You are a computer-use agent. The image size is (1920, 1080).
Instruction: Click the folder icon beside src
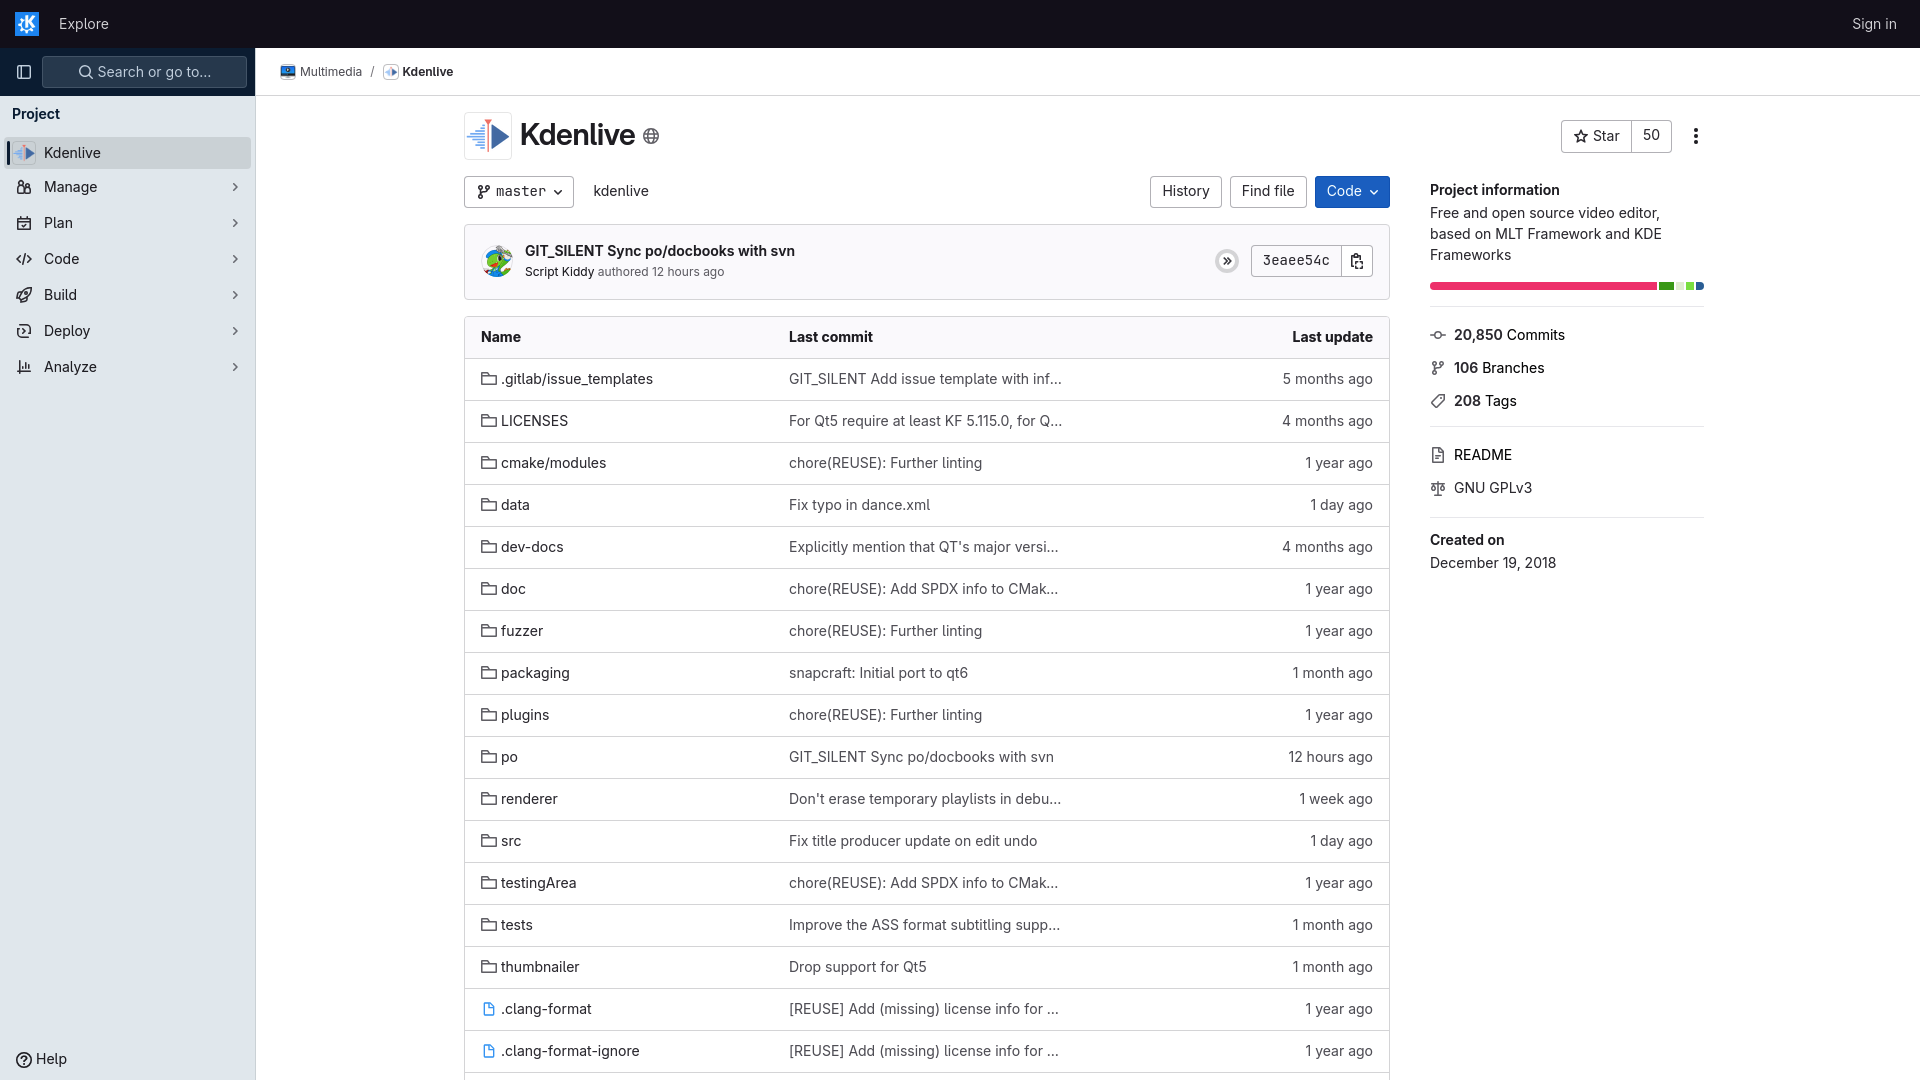pyautogui.click(x=489, y=841)
